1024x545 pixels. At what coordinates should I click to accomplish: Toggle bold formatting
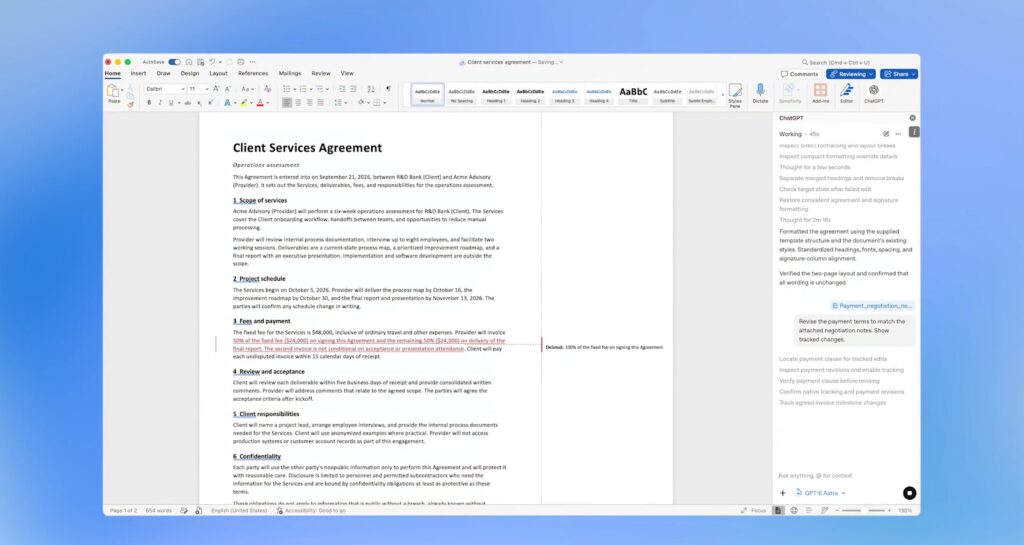click(x=150, y=102)
